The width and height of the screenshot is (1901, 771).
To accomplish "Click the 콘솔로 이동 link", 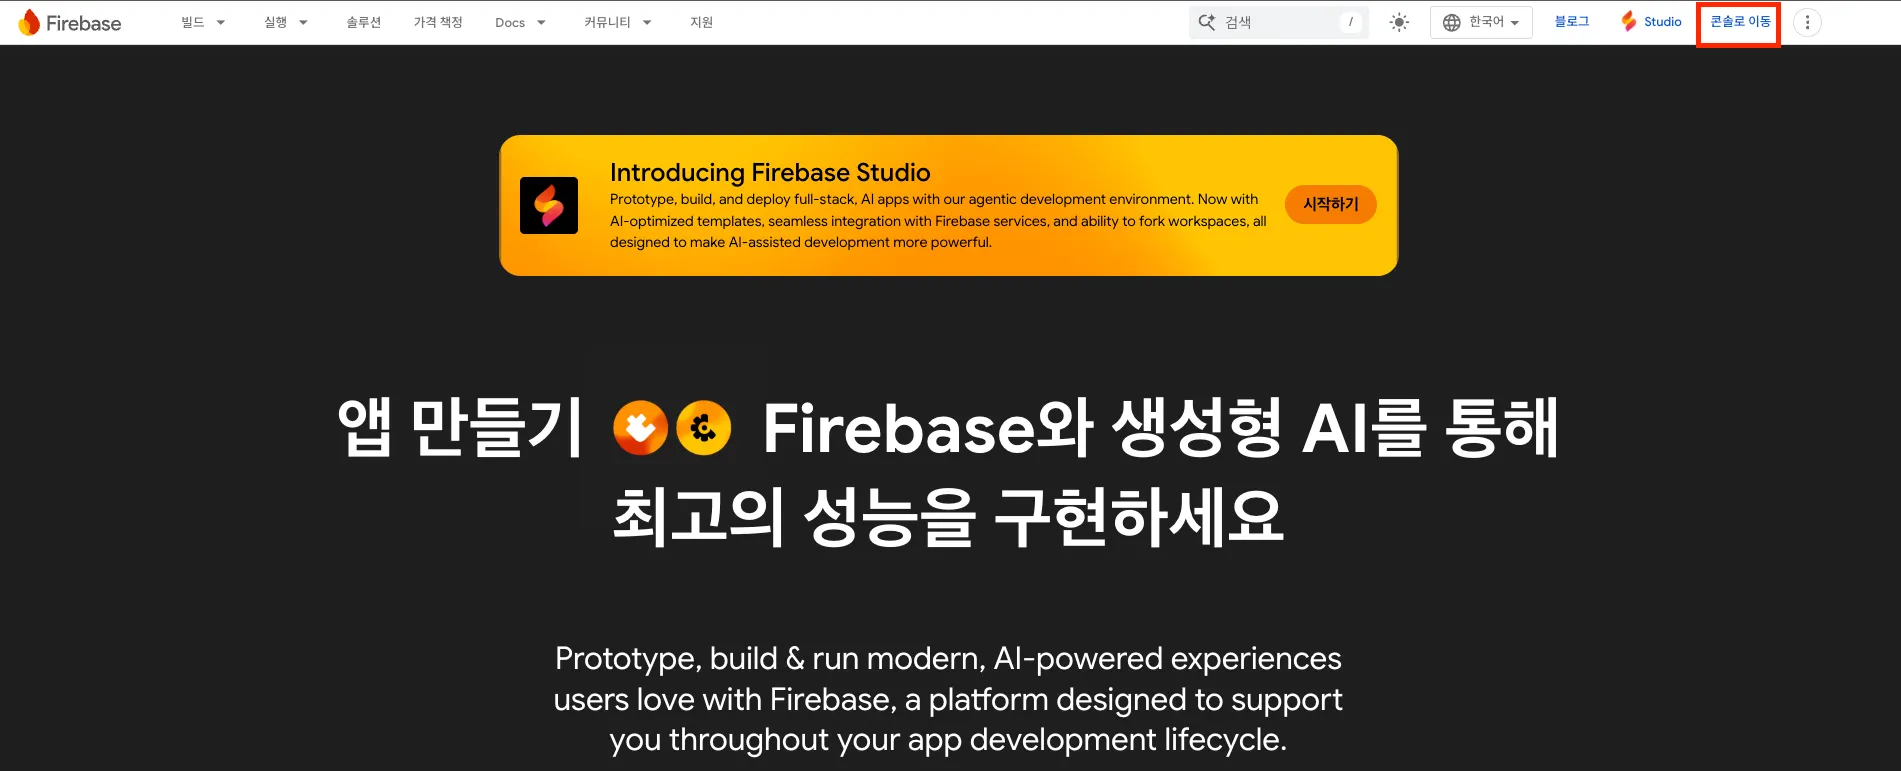I will tap(1740, 21).
